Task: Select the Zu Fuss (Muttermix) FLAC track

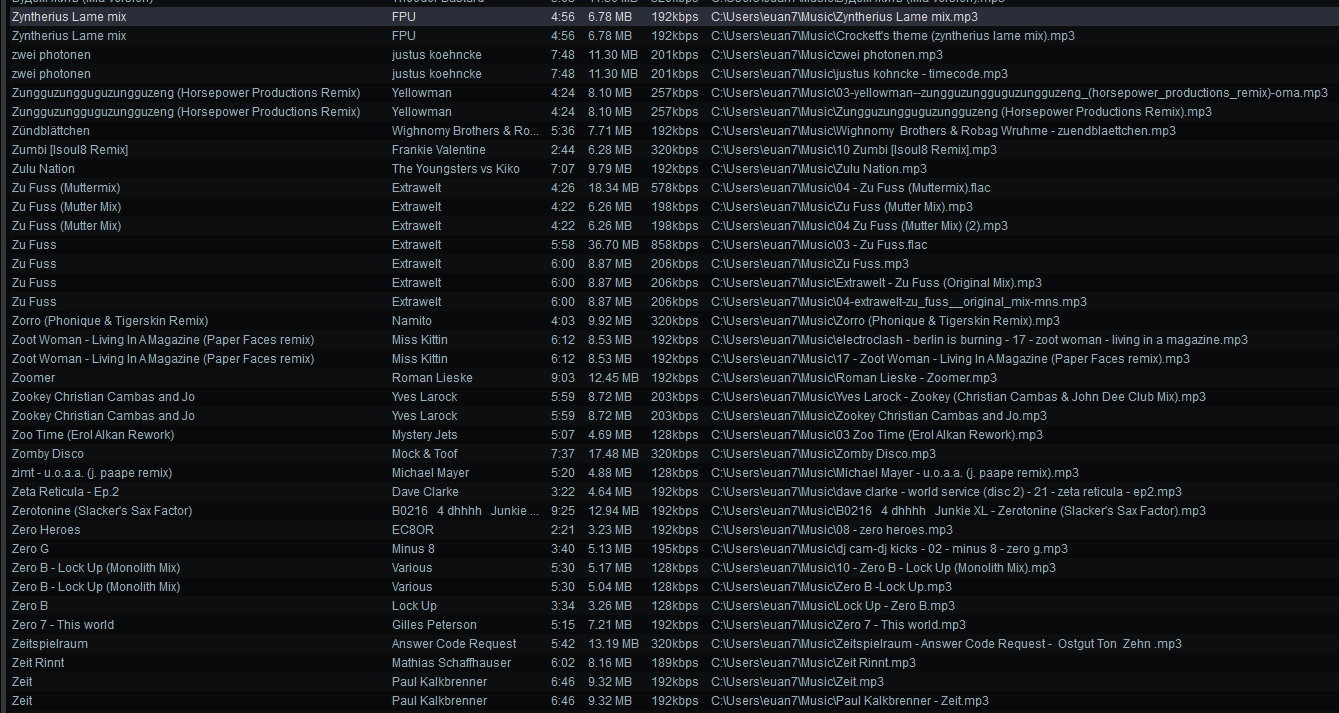Action: click(x=66, y=188)
